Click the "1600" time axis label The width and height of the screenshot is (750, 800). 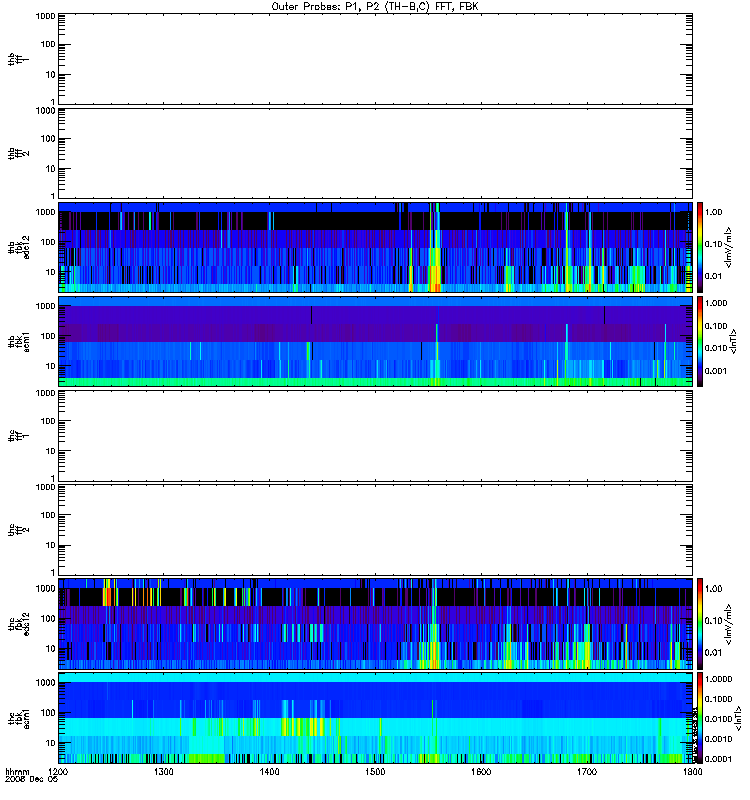point(481,772)
